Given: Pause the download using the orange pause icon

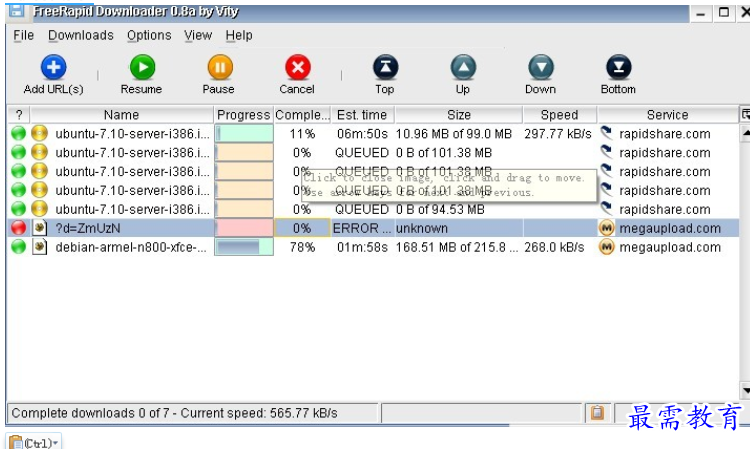Looking at the screenshot, I should [220, 67].
